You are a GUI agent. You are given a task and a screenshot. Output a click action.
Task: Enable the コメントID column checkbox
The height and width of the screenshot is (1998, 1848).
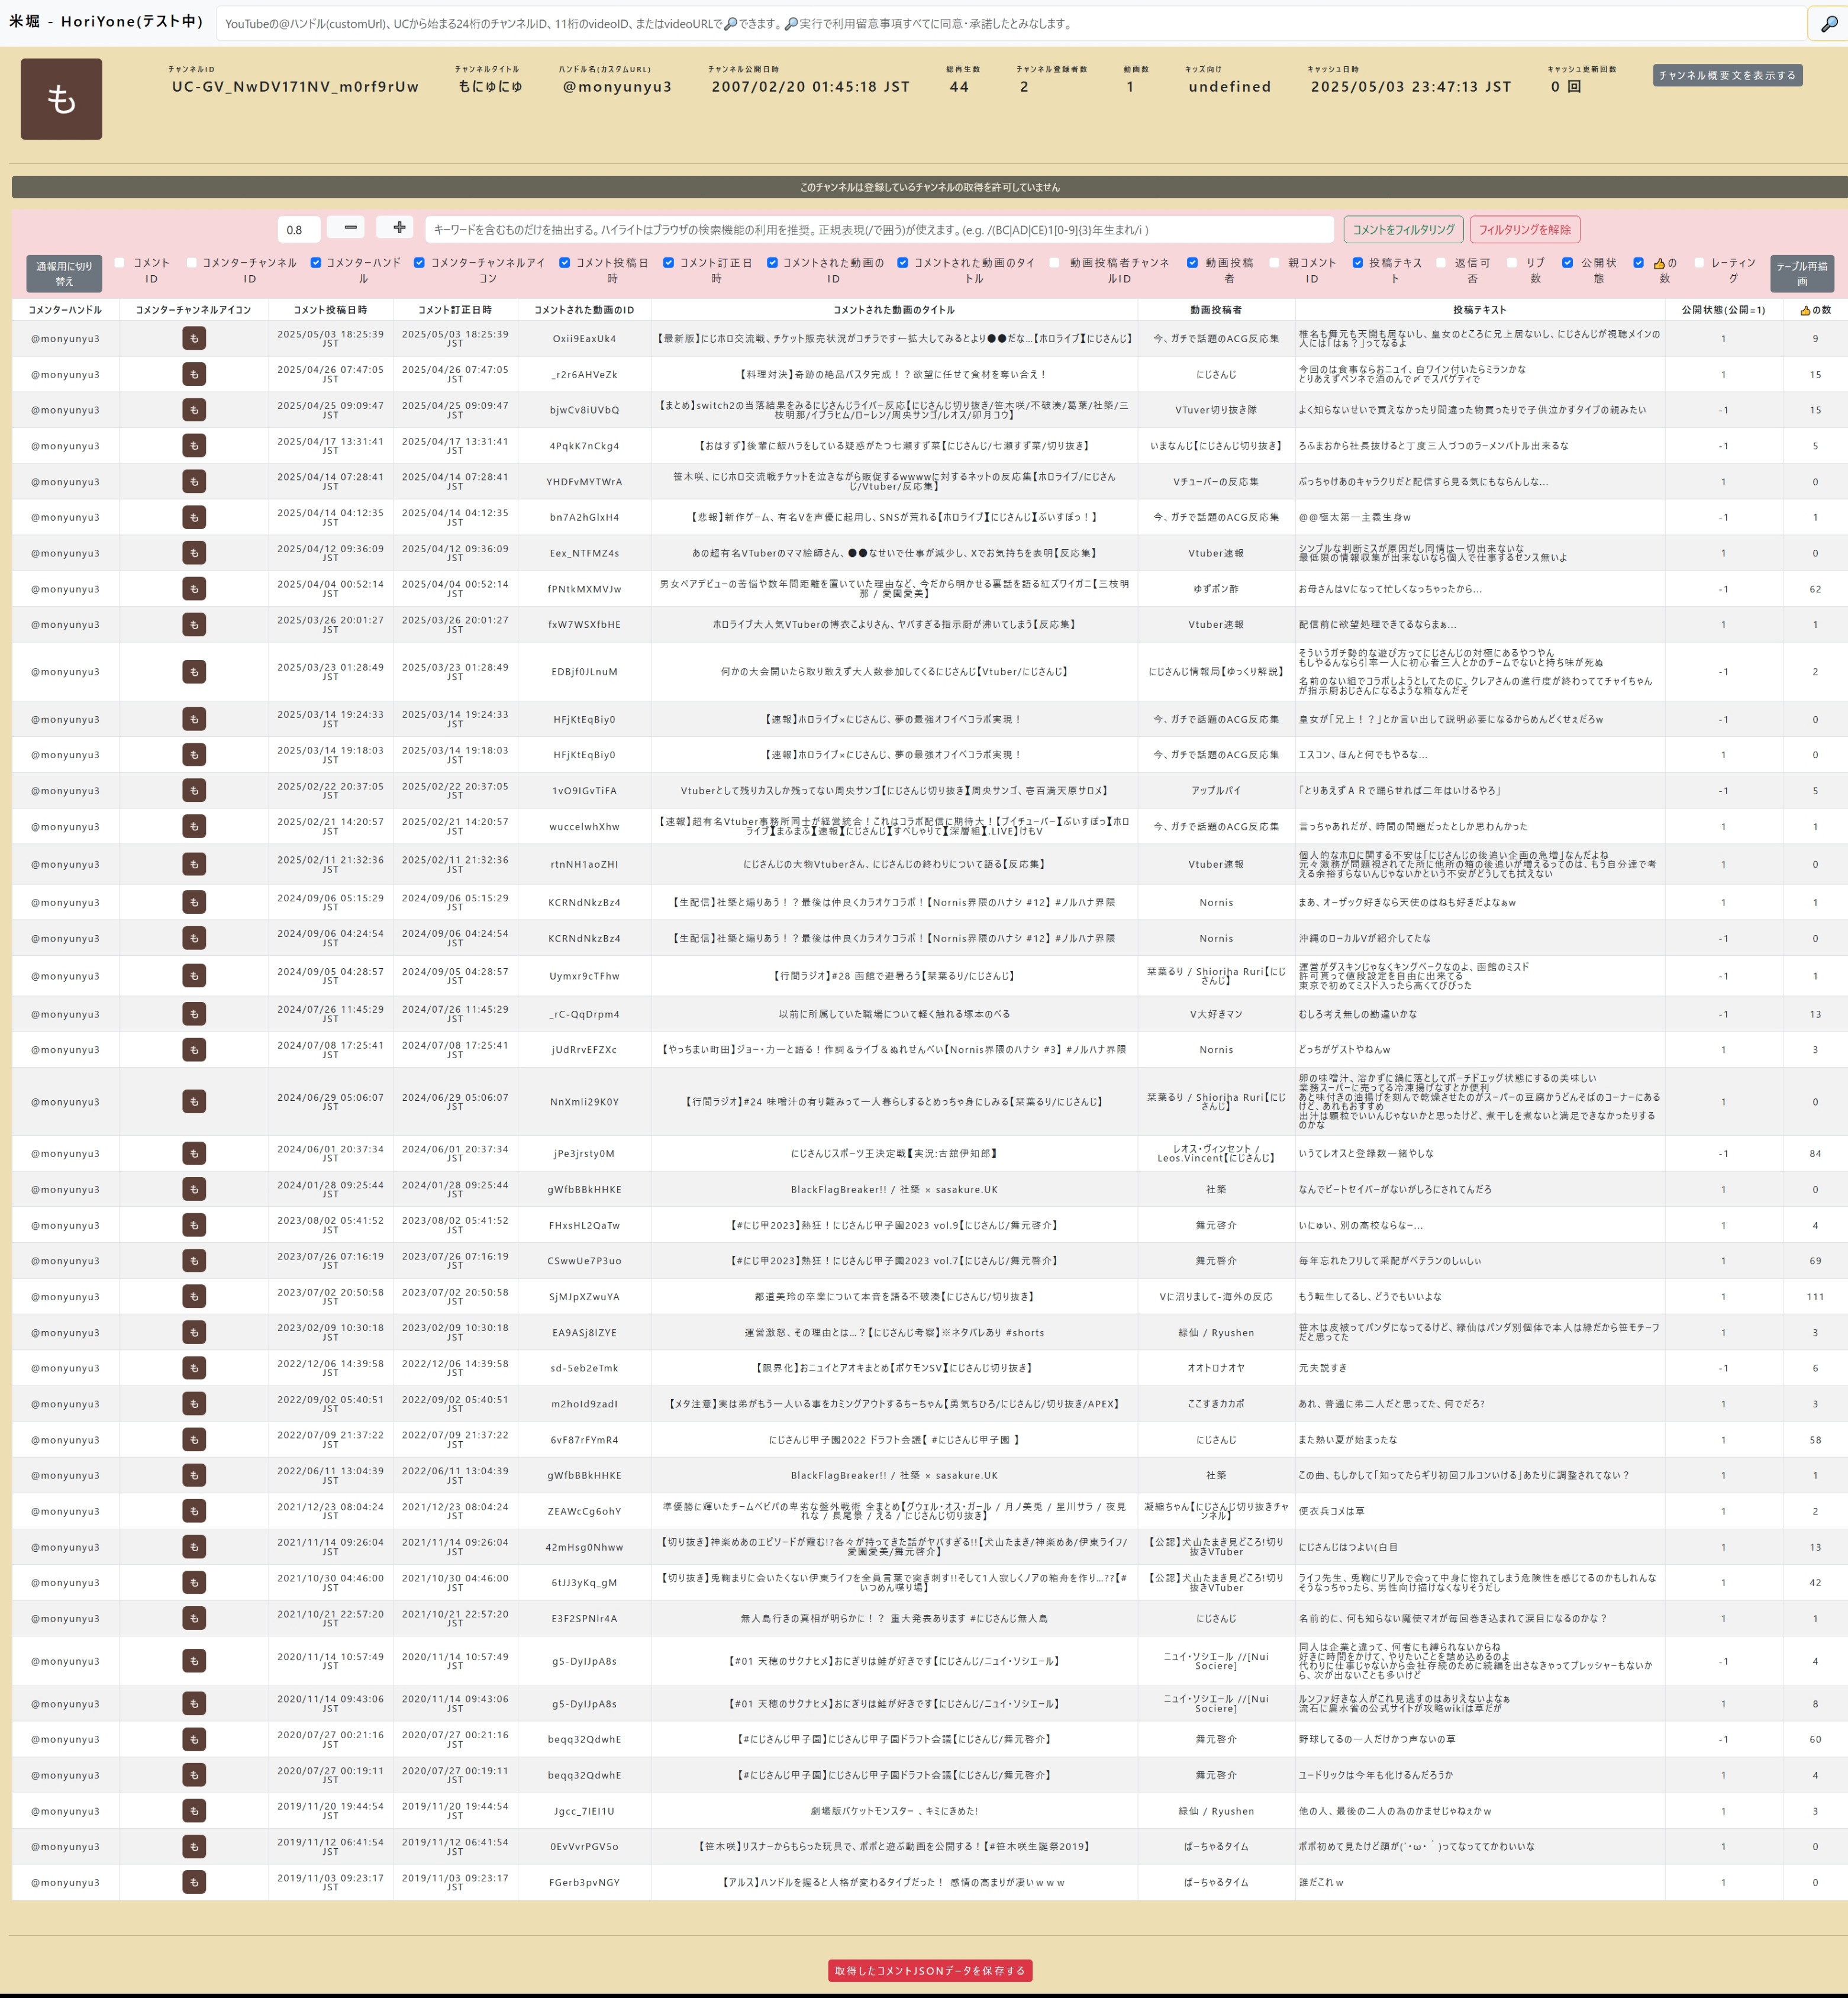pos(120,263)
